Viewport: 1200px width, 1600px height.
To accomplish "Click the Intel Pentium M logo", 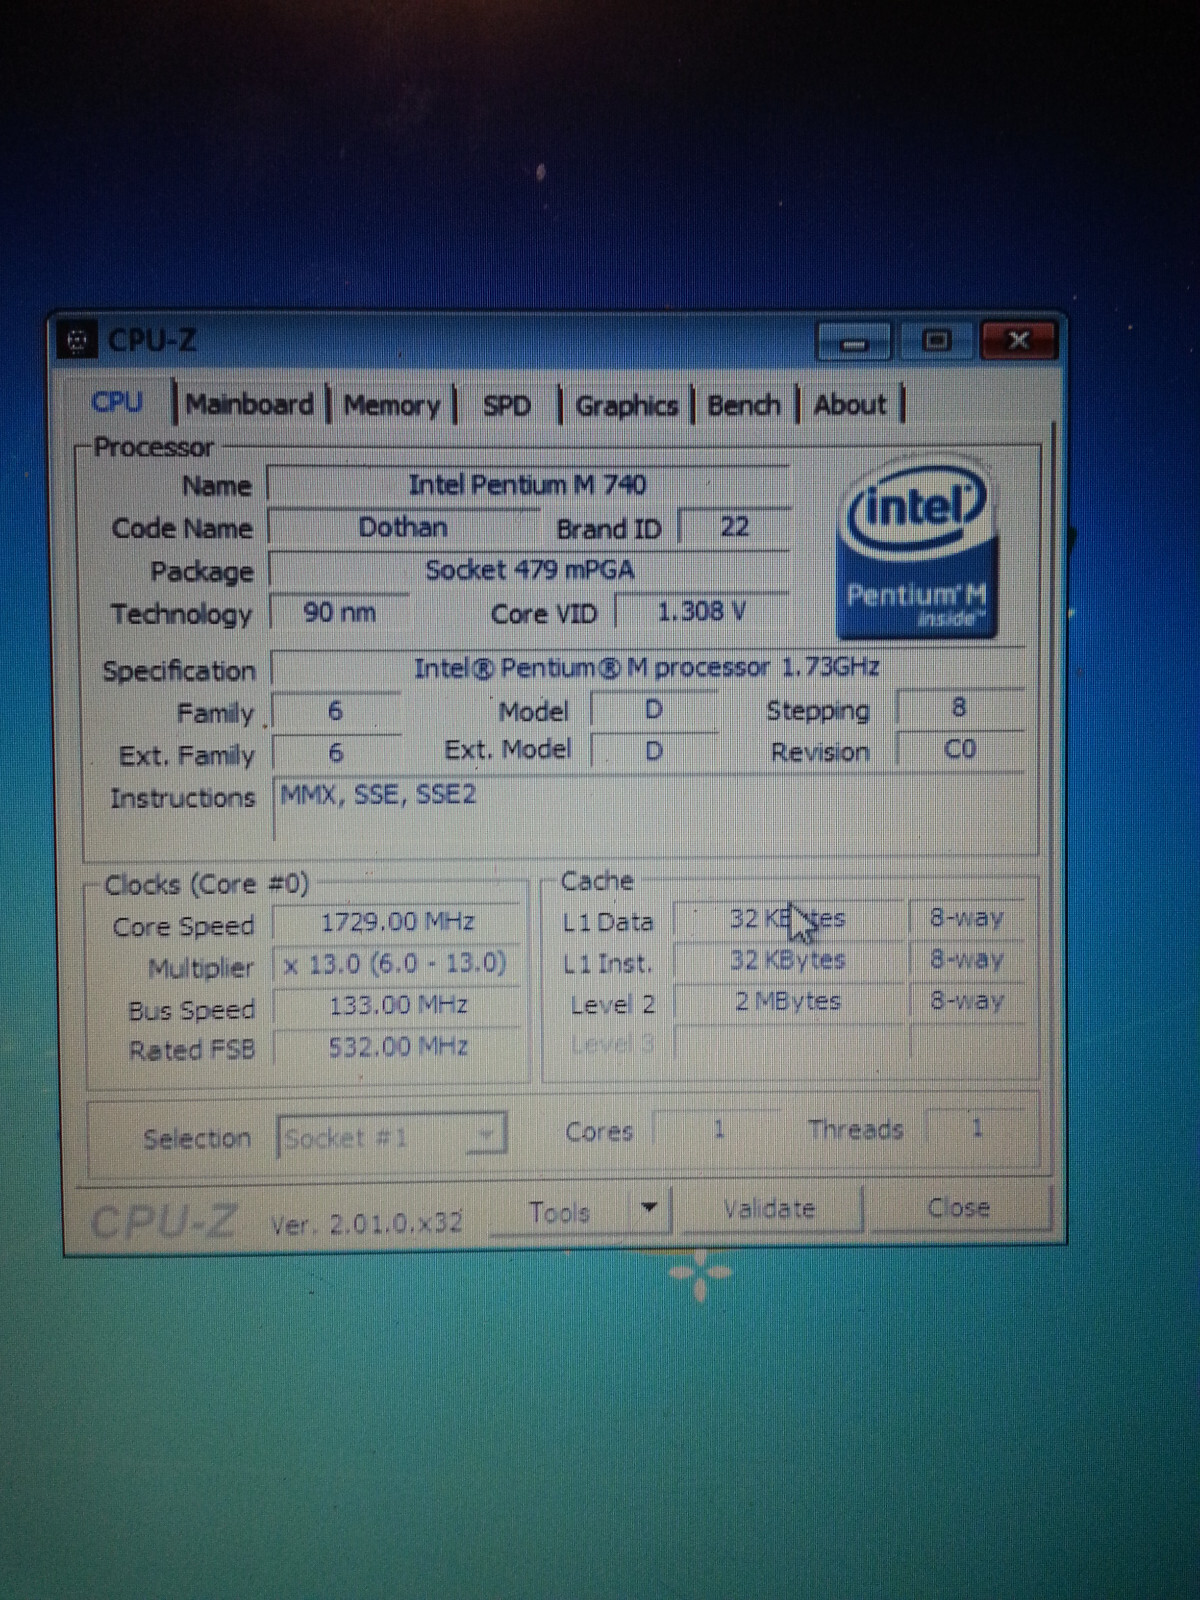I will tap(917, 549).
